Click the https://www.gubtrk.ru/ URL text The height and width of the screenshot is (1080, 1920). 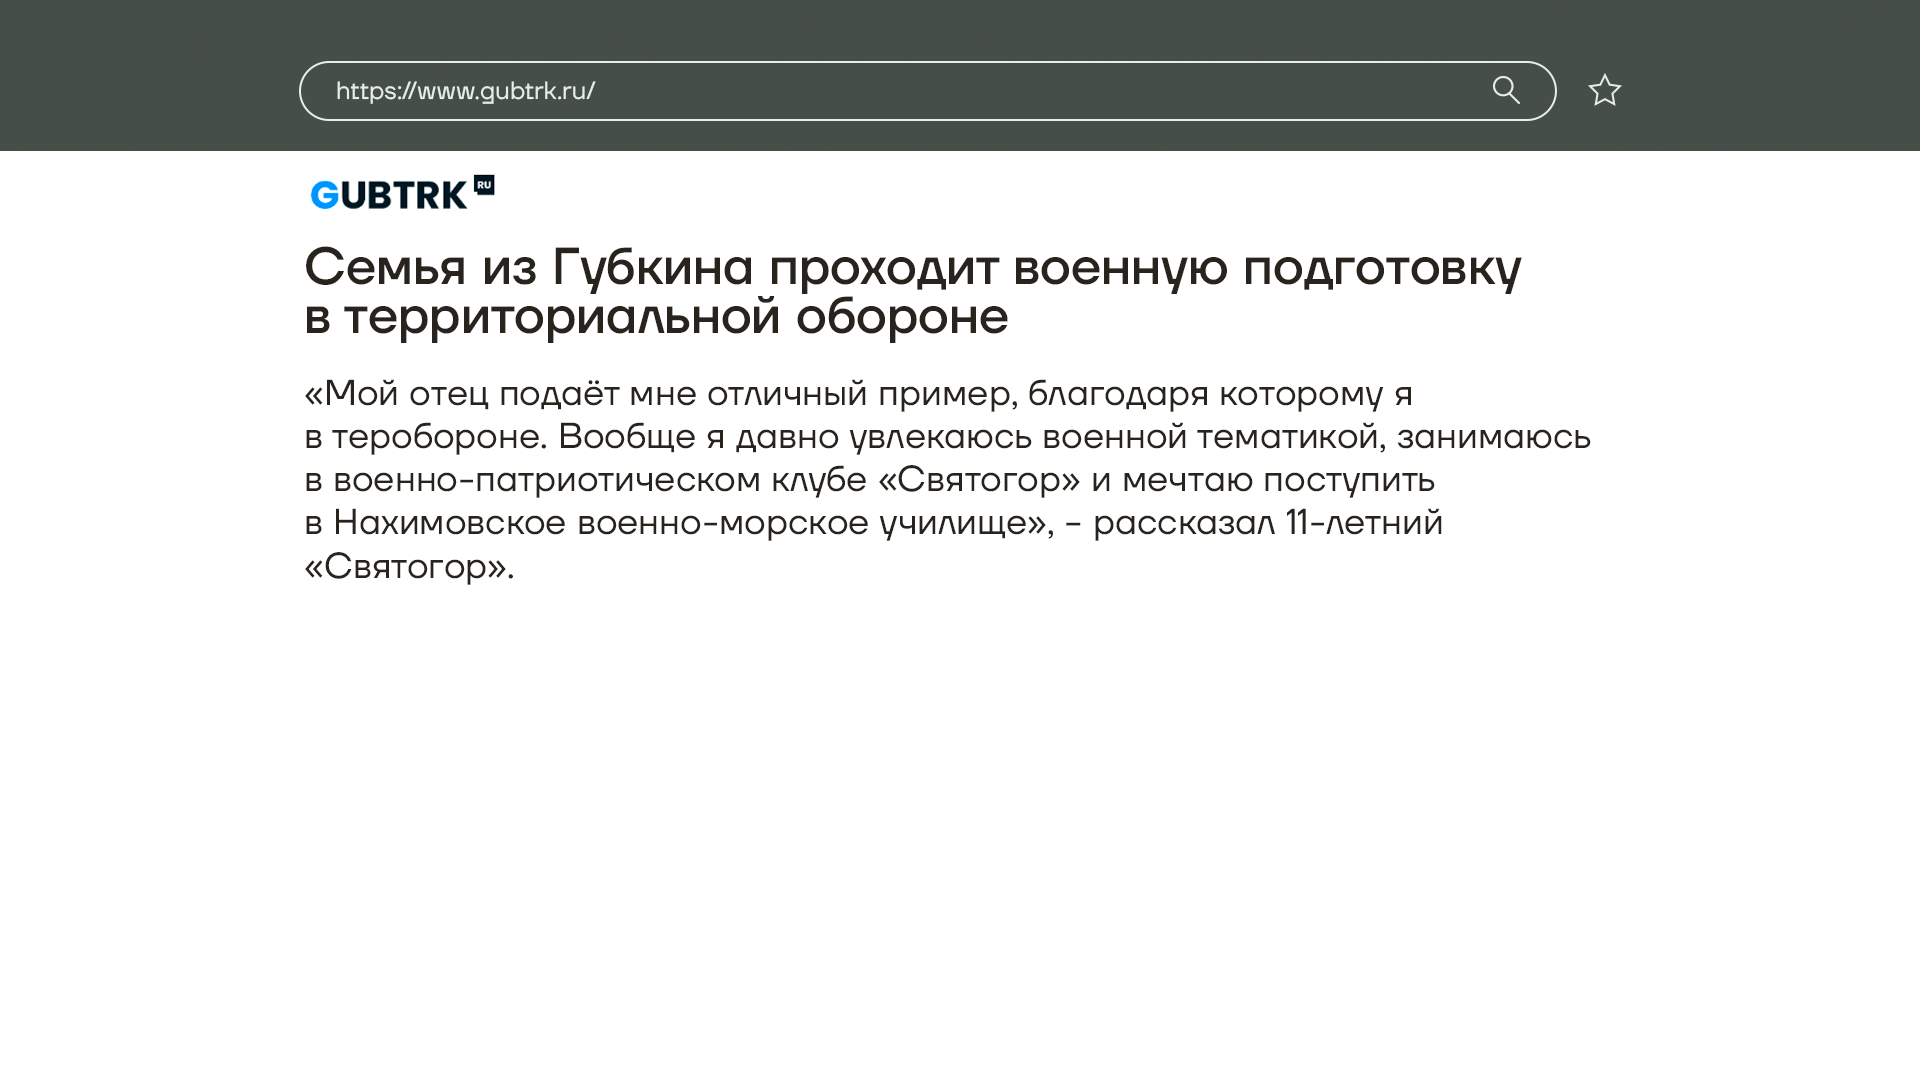(465, 91)
